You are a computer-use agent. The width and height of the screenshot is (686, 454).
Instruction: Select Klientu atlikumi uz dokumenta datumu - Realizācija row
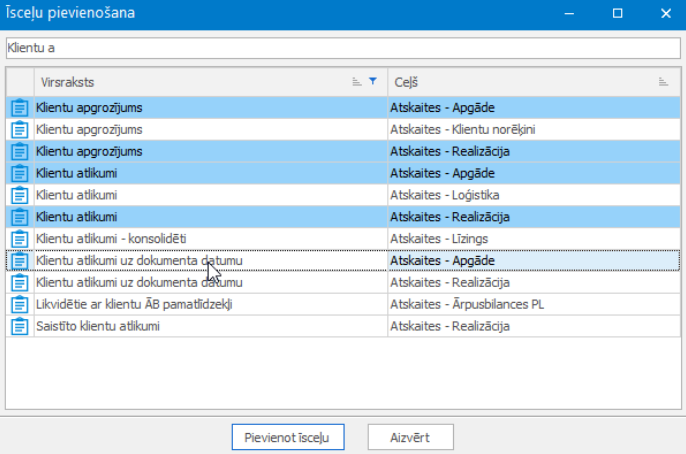point(139,283)
